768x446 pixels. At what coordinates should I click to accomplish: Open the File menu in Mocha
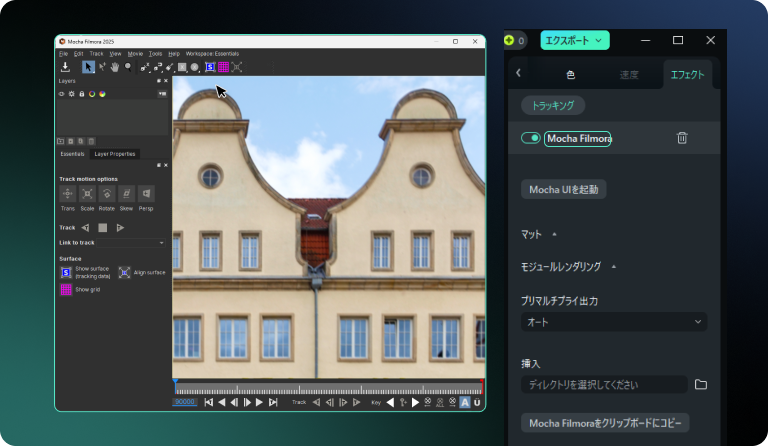point(64,54)
